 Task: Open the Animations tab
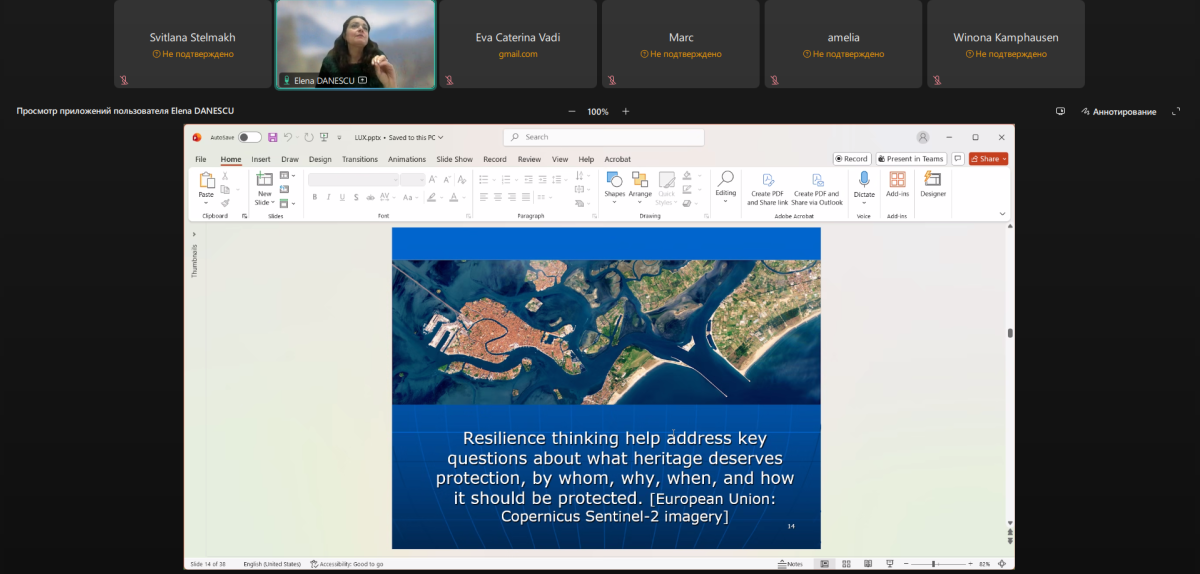[406, 159]
